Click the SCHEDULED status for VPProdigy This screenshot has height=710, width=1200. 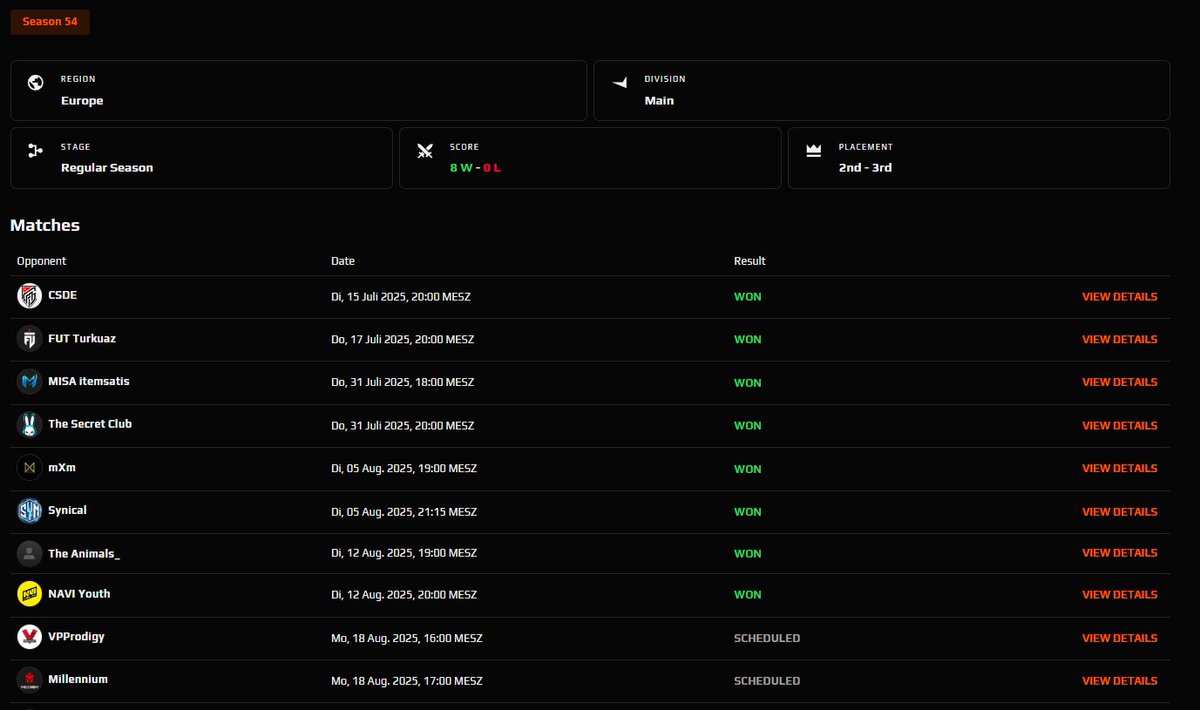click(767, 638)
